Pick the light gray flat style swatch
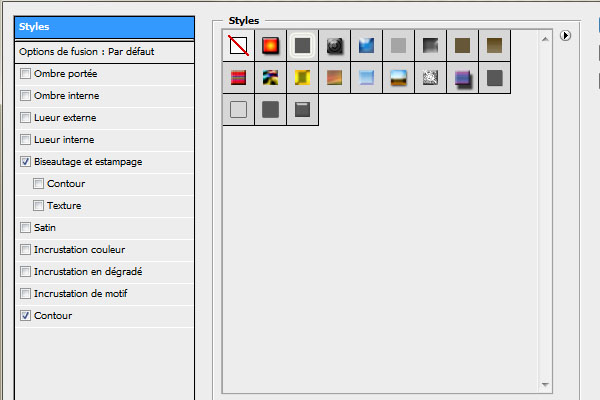Screen dimensions: 600x400 click(398, 46)
